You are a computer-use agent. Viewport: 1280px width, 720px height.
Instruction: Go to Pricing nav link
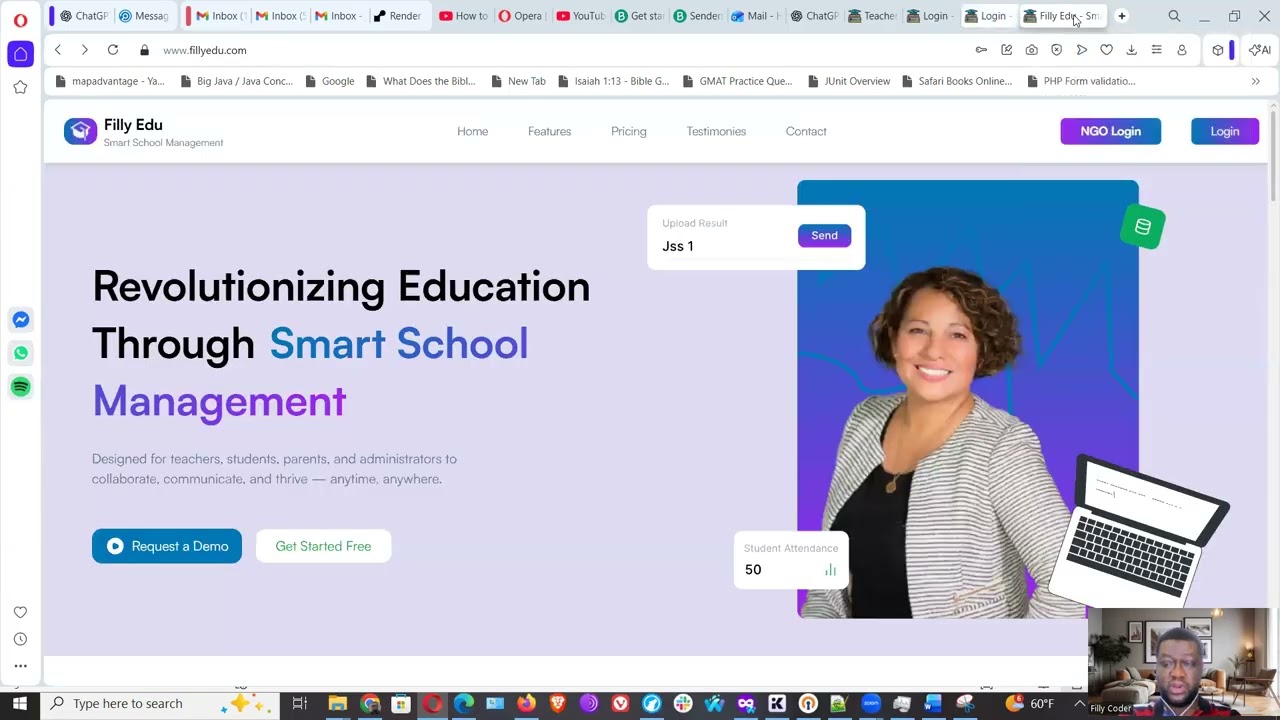tap(629, 131)
